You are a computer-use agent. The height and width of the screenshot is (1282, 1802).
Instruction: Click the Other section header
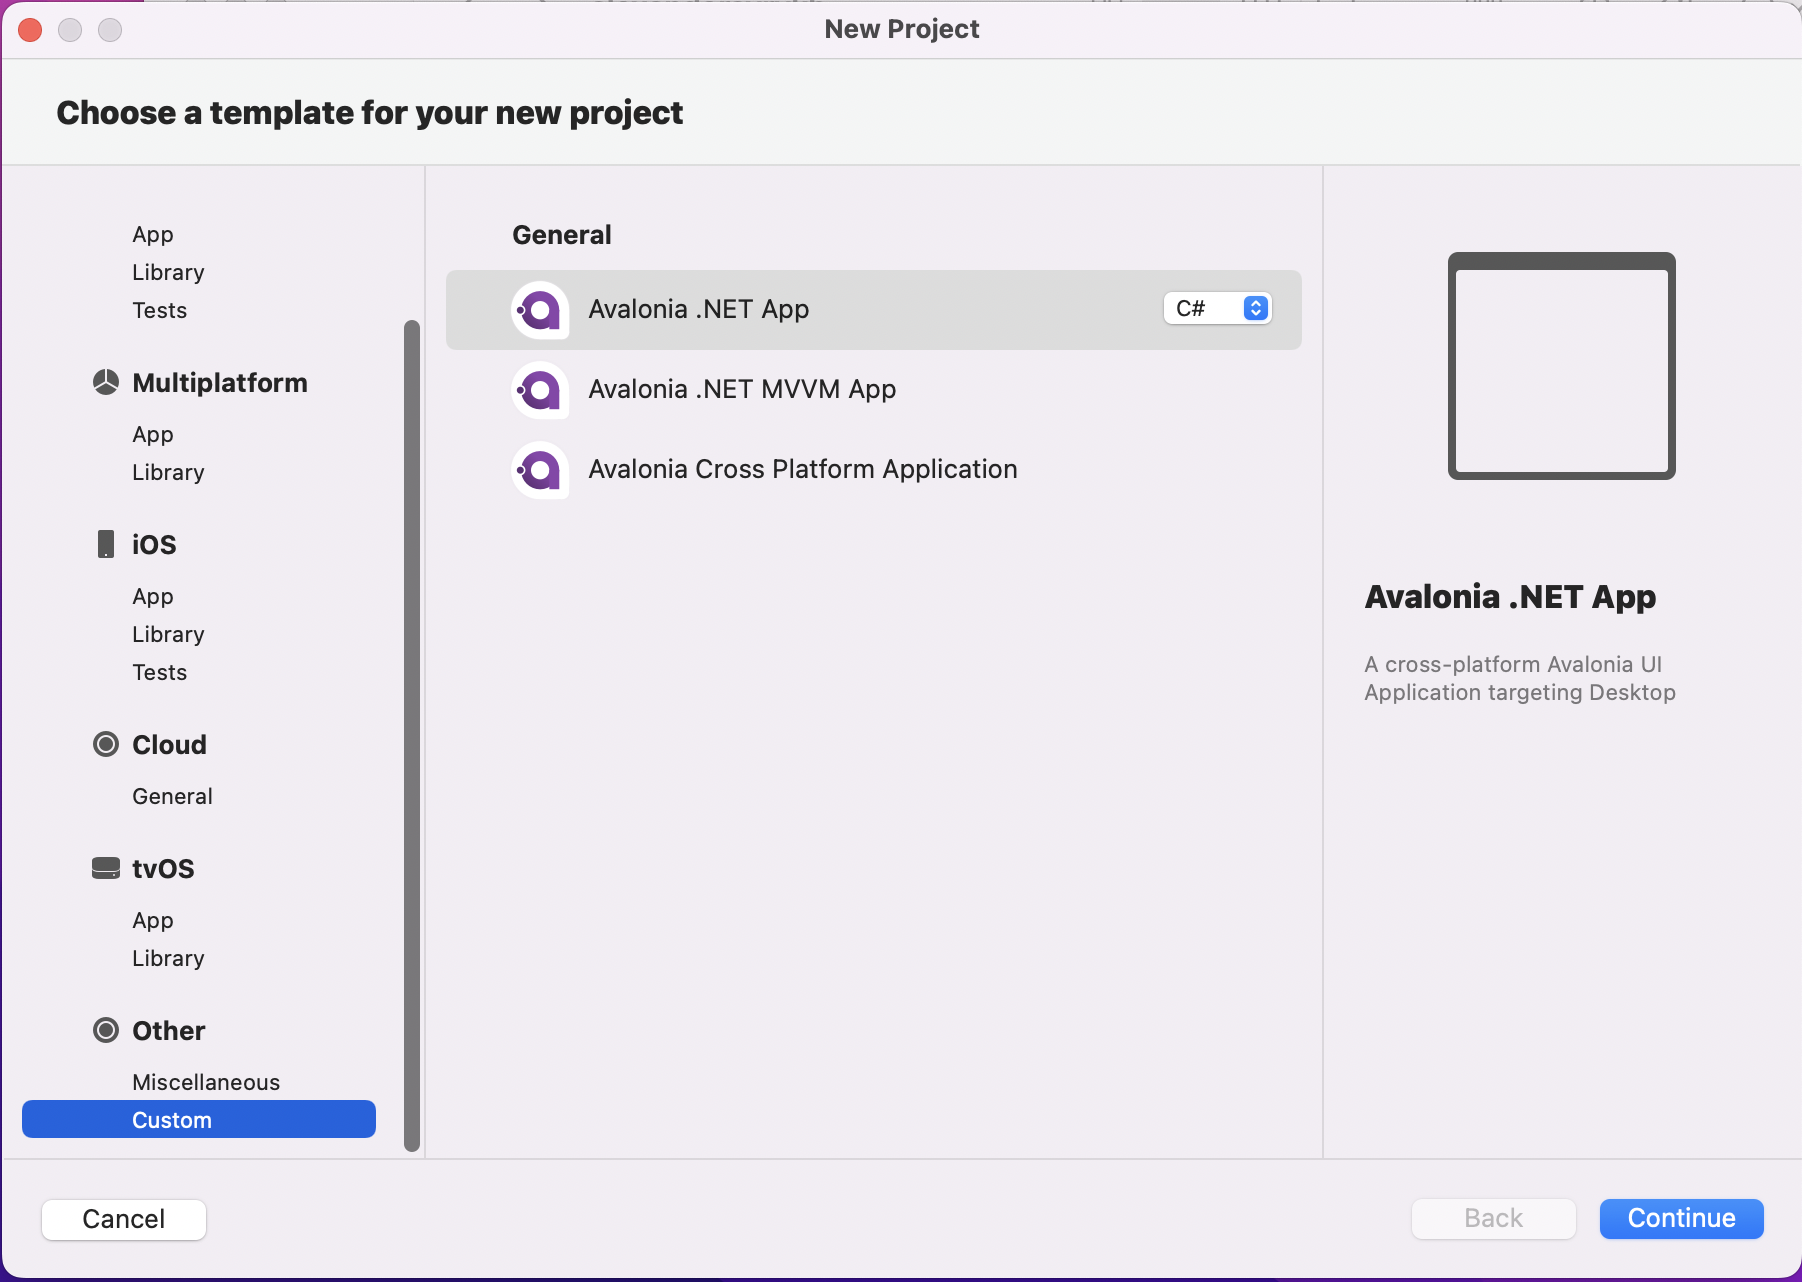tap(168, 1031)
